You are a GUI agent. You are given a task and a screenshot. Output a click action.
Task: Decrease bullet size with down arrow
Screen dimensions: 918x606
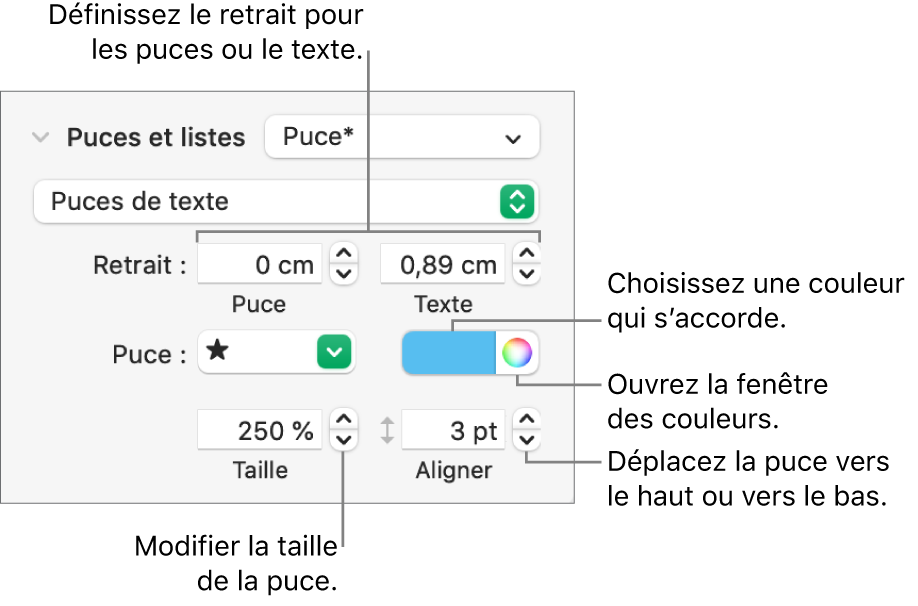343,441
